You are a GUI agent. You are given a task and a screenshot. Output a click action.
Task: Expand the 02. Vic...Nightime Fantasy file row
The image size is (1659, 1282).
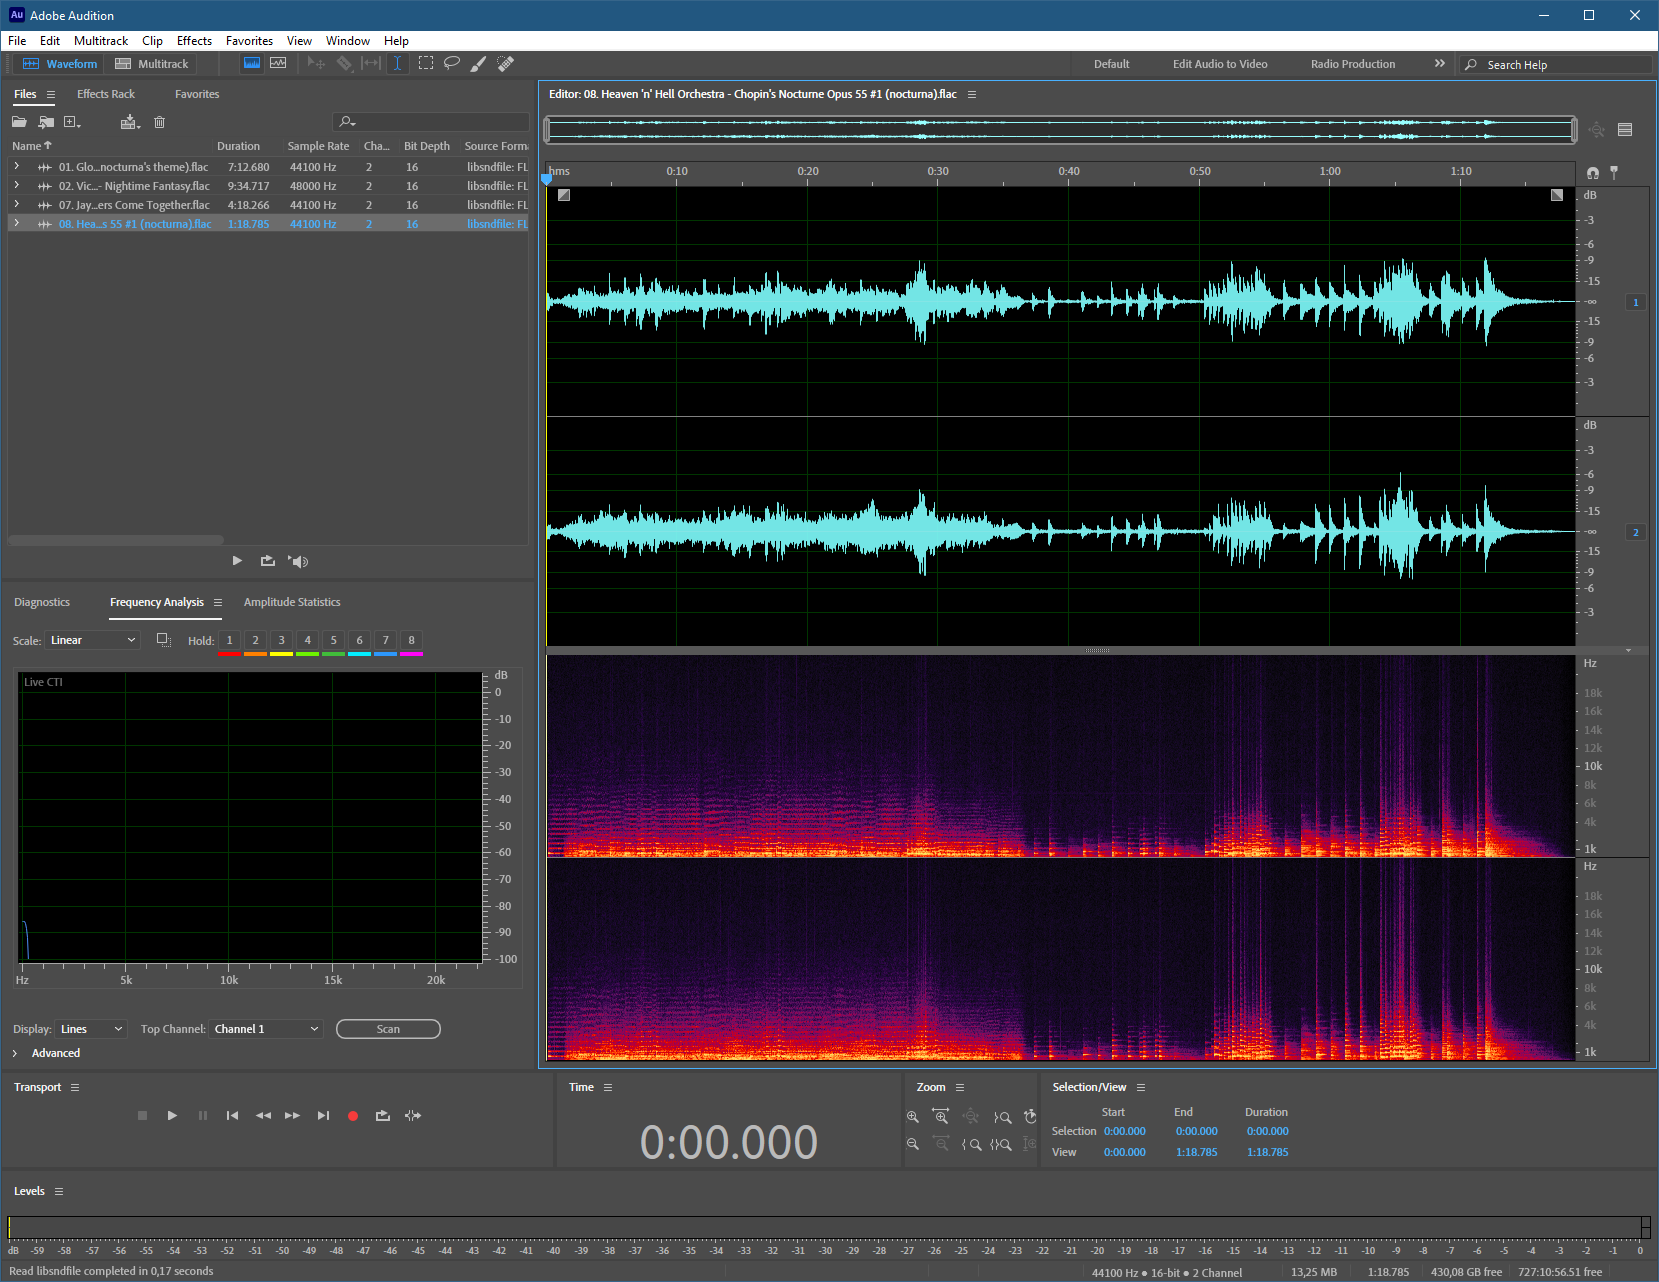(x=17, y=186)
